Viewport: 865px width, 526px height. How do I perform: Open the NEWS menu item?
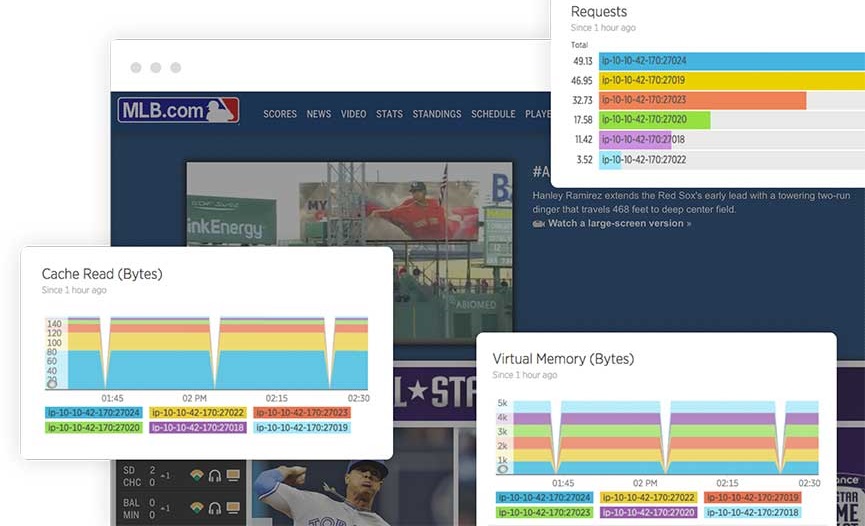[x=319, y=114]
